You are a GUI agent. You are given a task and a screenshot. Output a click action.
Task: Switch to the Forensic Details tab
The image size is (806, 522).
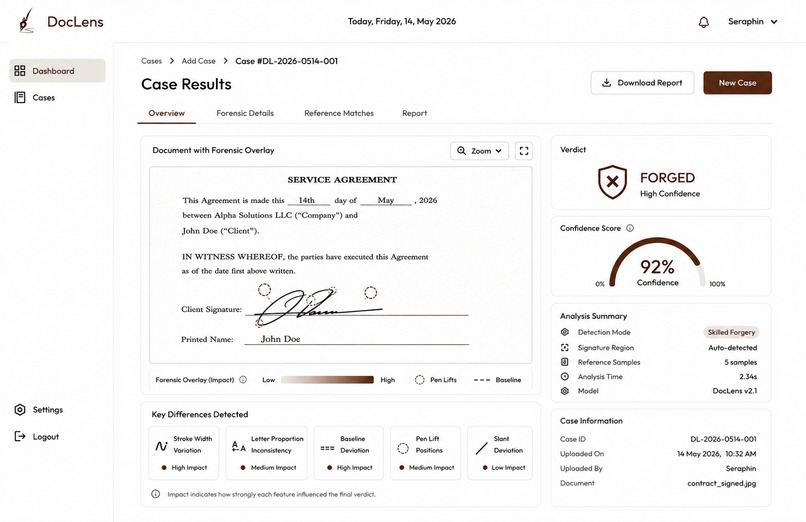click(245, 113)
